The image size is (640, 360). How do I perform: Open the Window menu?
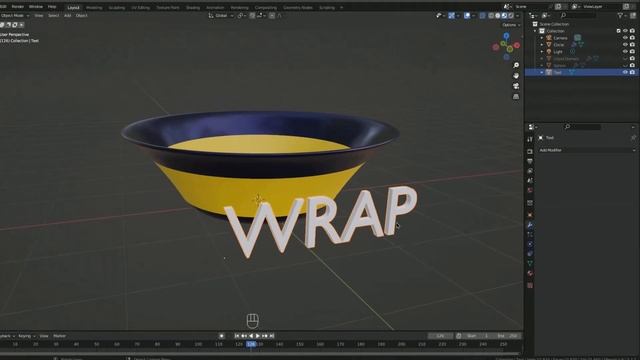(x=36, y=7)
